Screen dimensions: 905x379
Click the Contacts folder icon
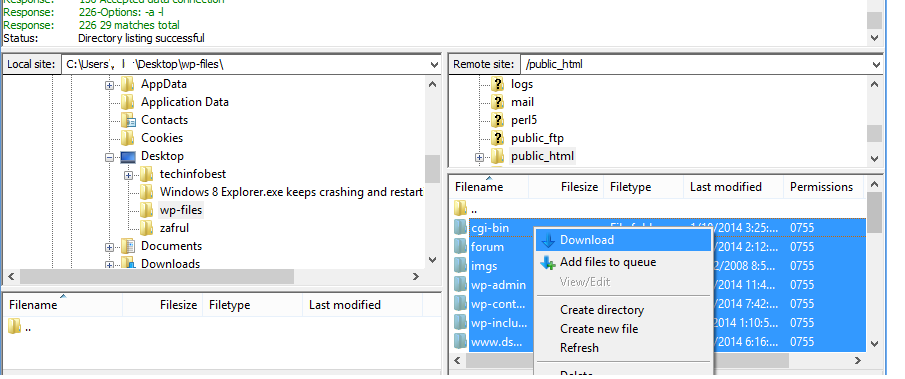[128, 120]
